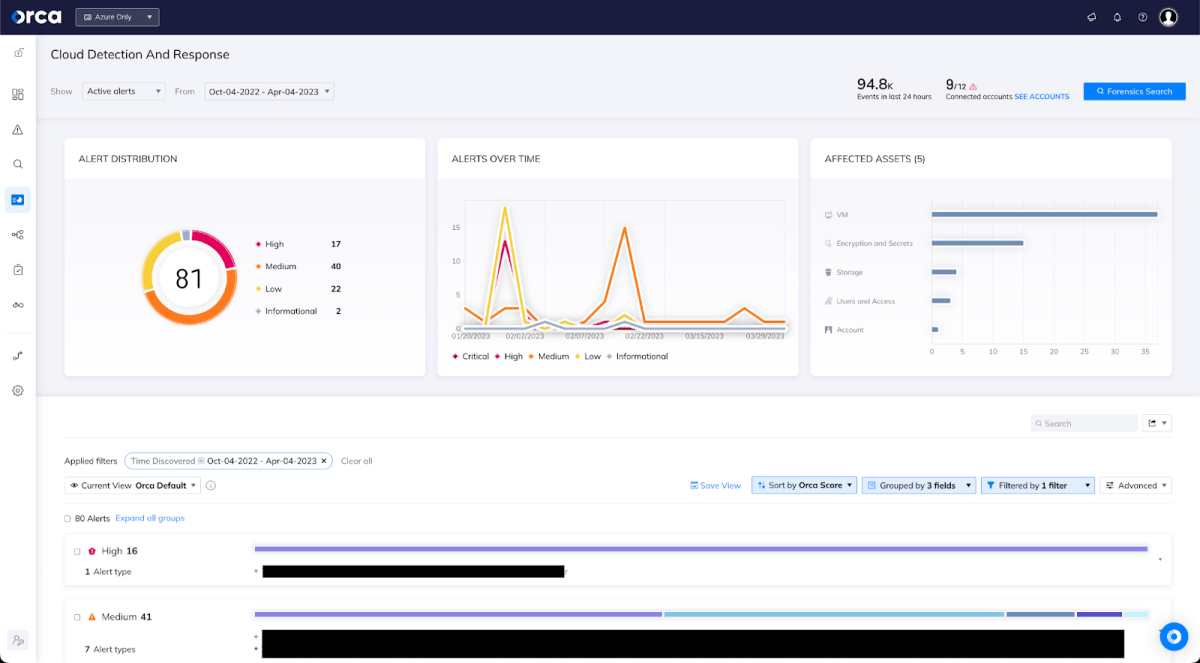
Task: Open the Sort by Orca Score dropdown
Action: [804, 485]
